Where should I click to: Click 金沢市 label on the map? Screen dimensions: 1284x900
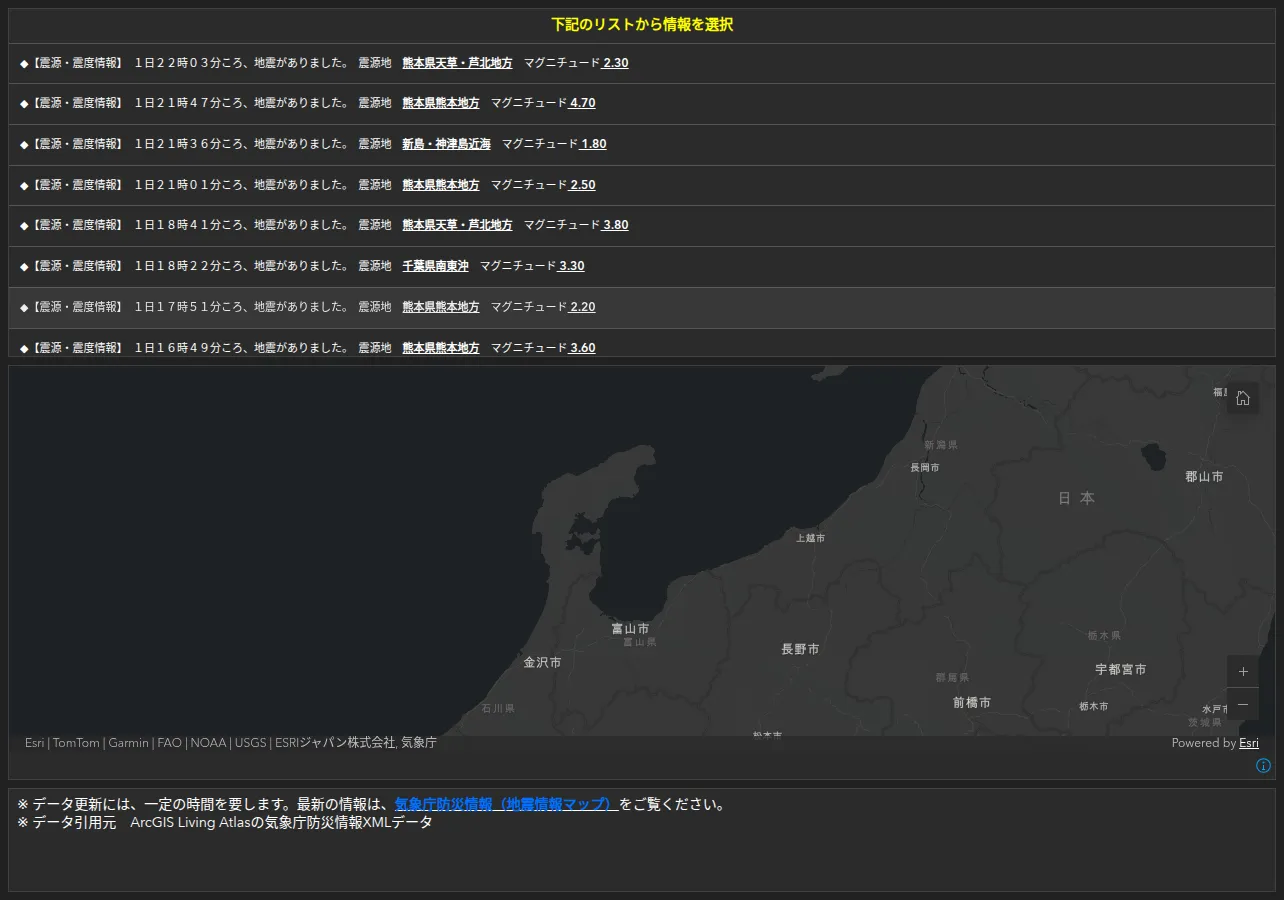542,662
